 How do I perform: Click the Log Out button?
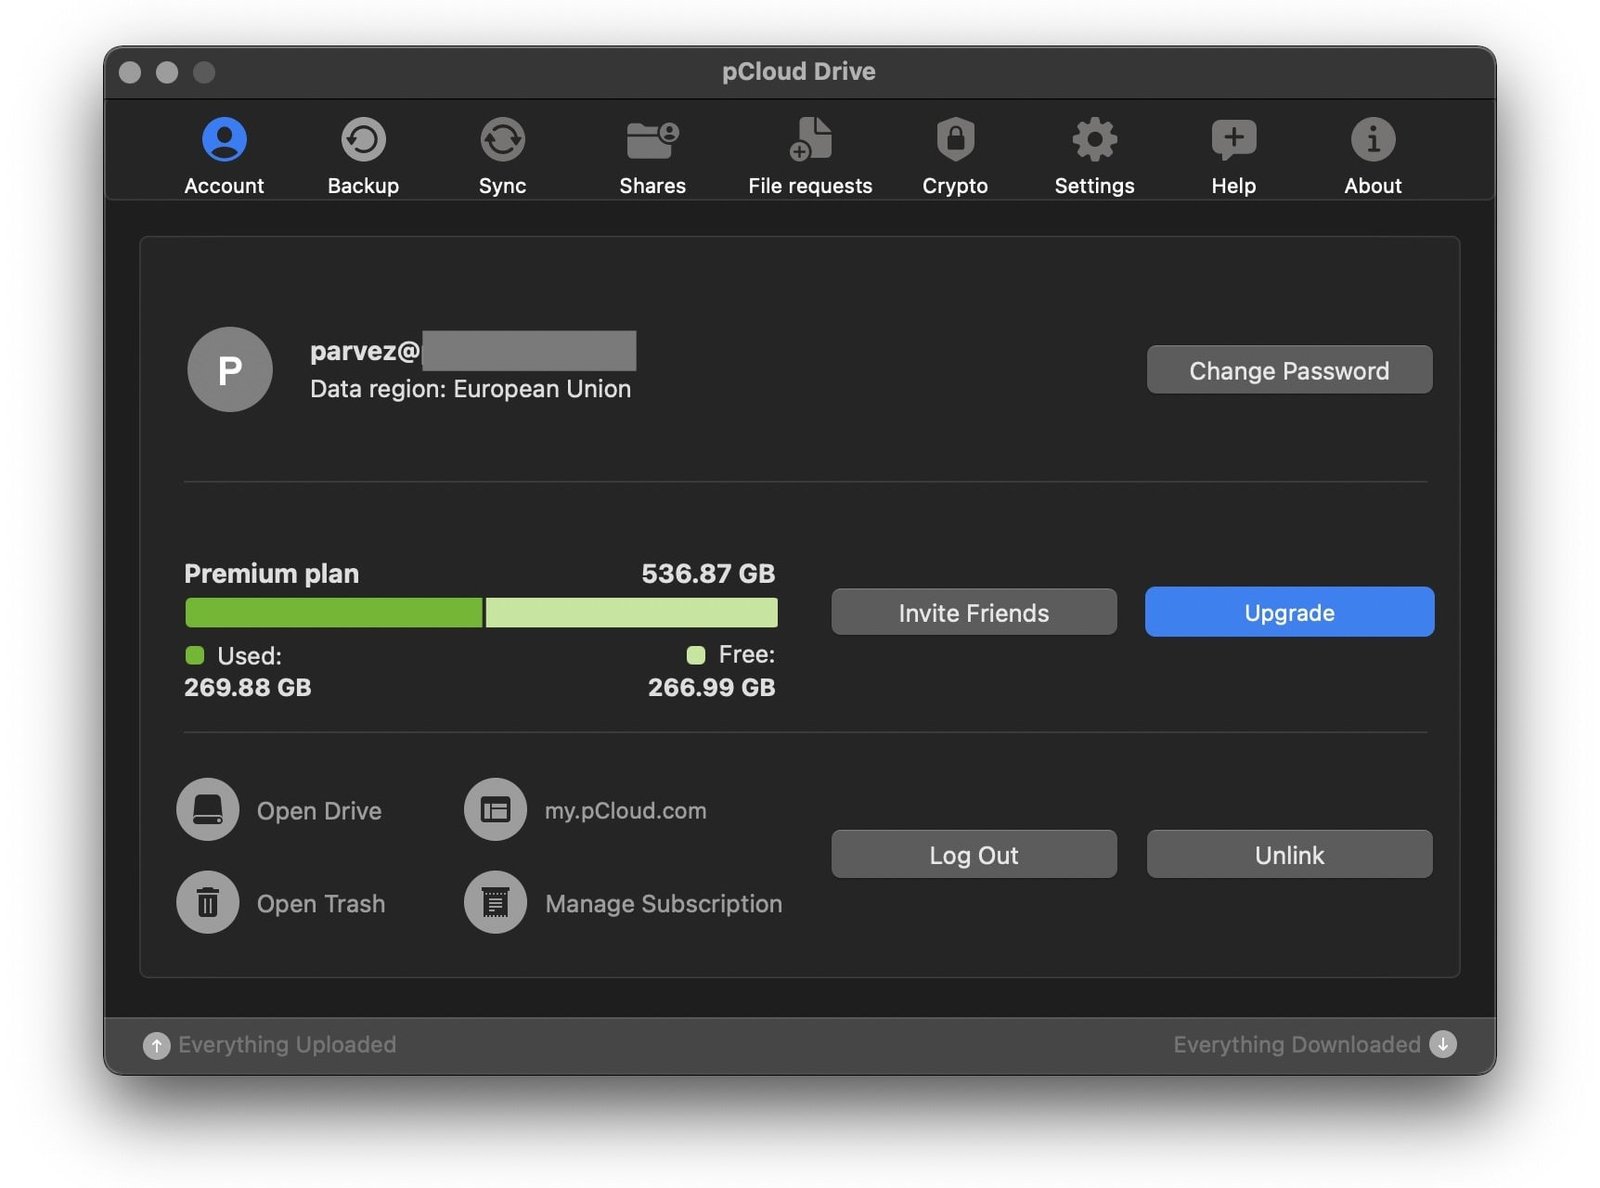pos(974,854)
